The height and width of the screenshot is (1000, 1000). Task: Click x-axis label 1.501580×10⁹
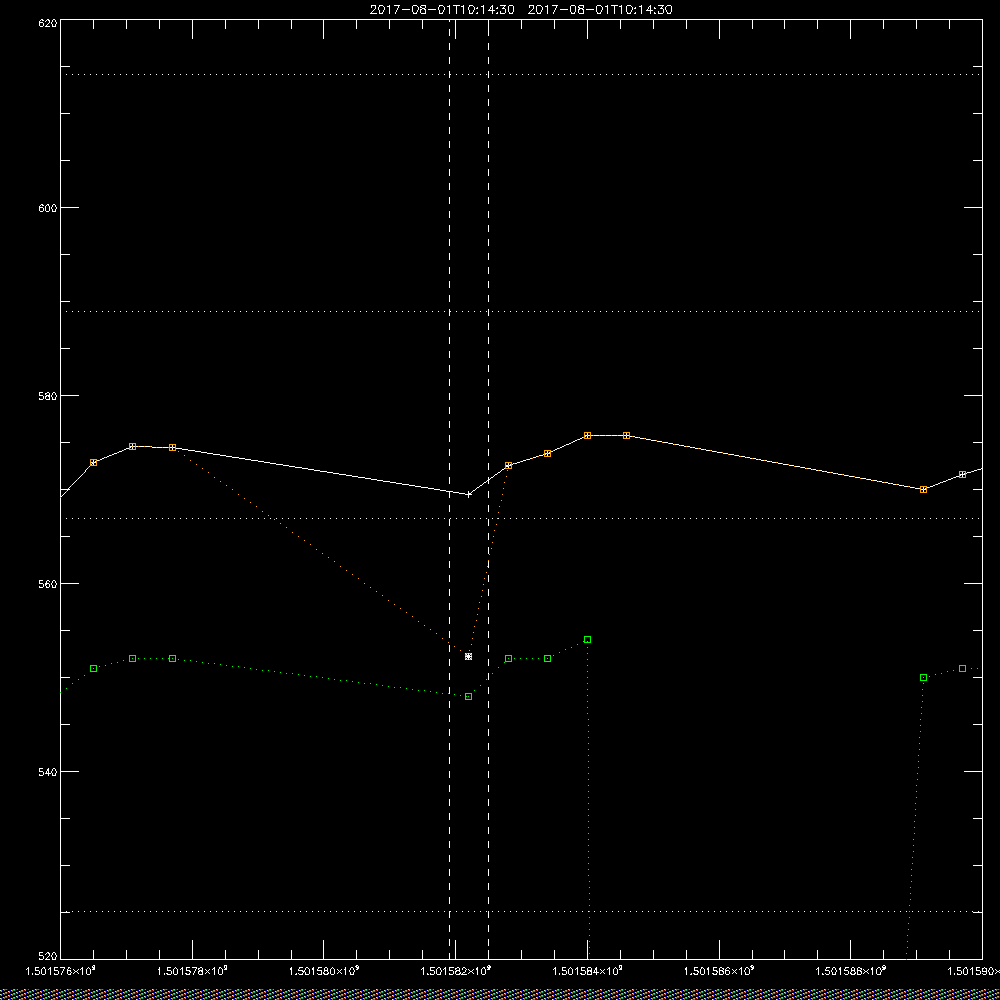coord(324,971)
